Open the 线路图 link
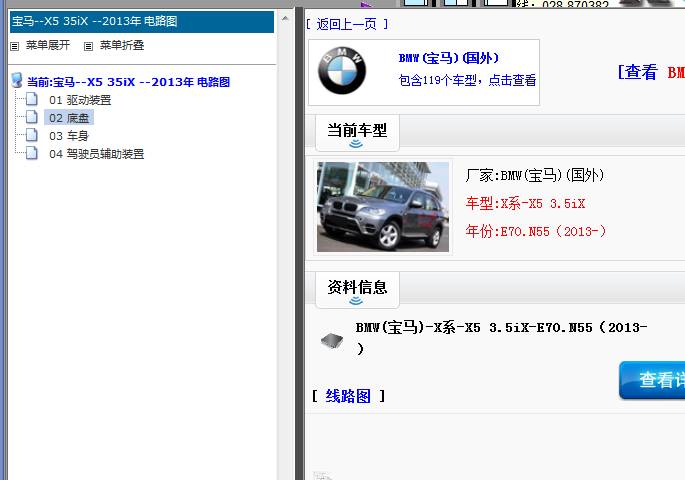This screenshot has height=480, width=685. [x=348, y=396]
